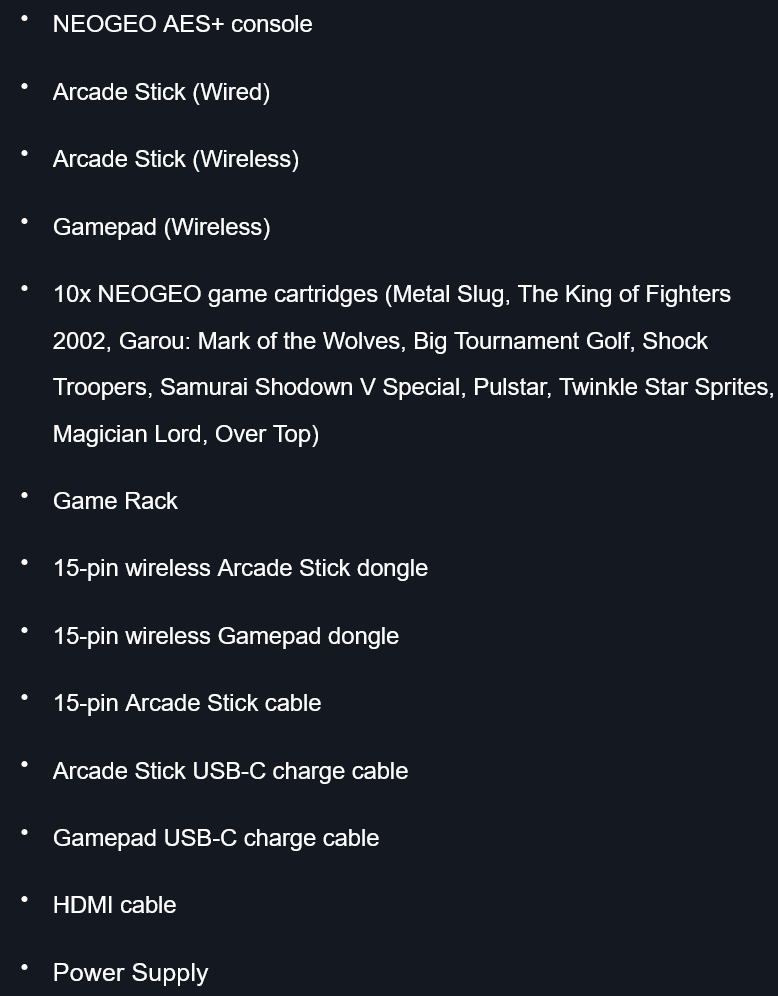Viewport: 778px width, 996px height.
Task: Click Arcade Stick USB-C charge cable item
Action: coord(230,771)
